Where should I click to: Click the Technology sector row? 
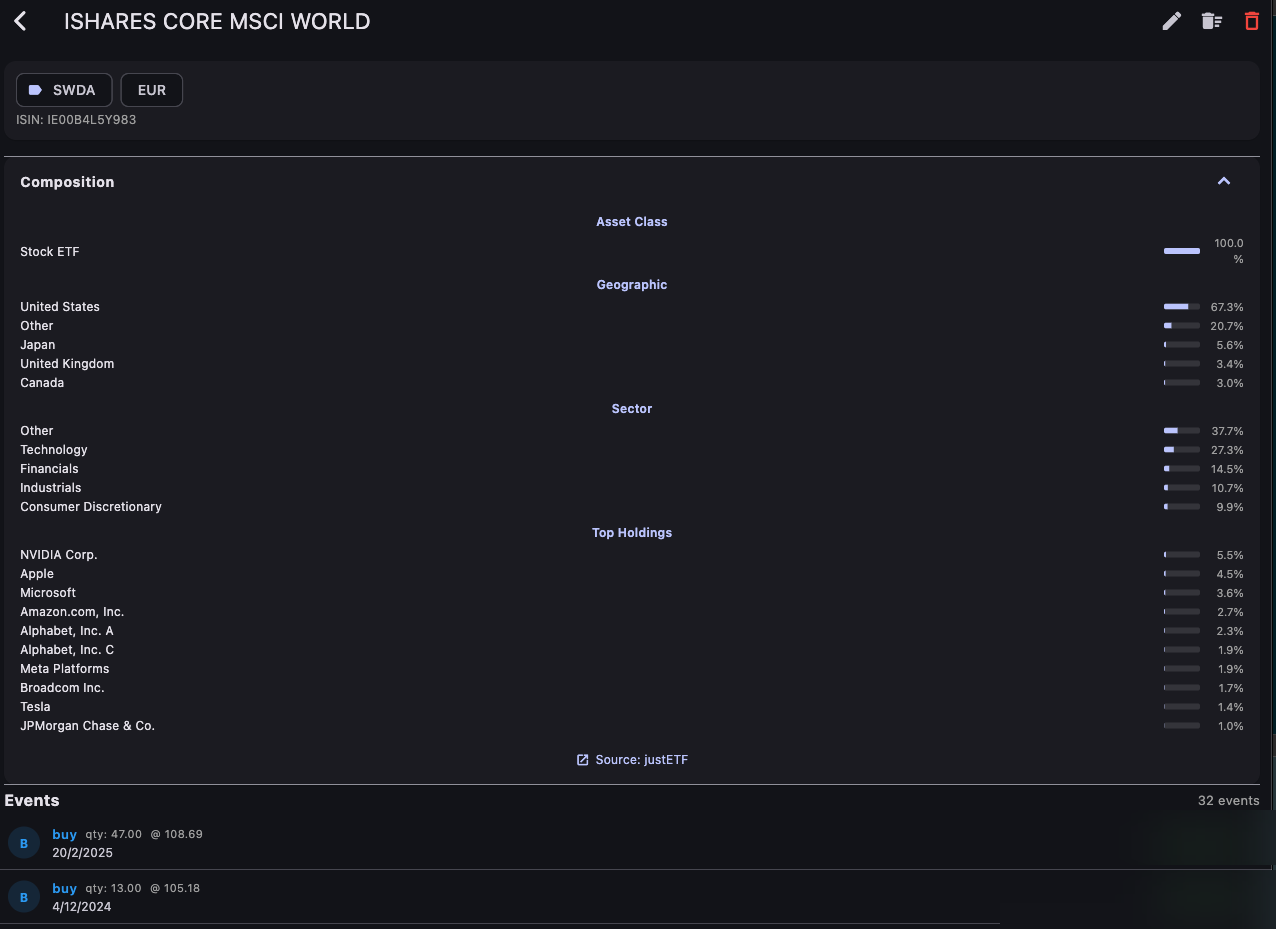click(x=54, y=450)
